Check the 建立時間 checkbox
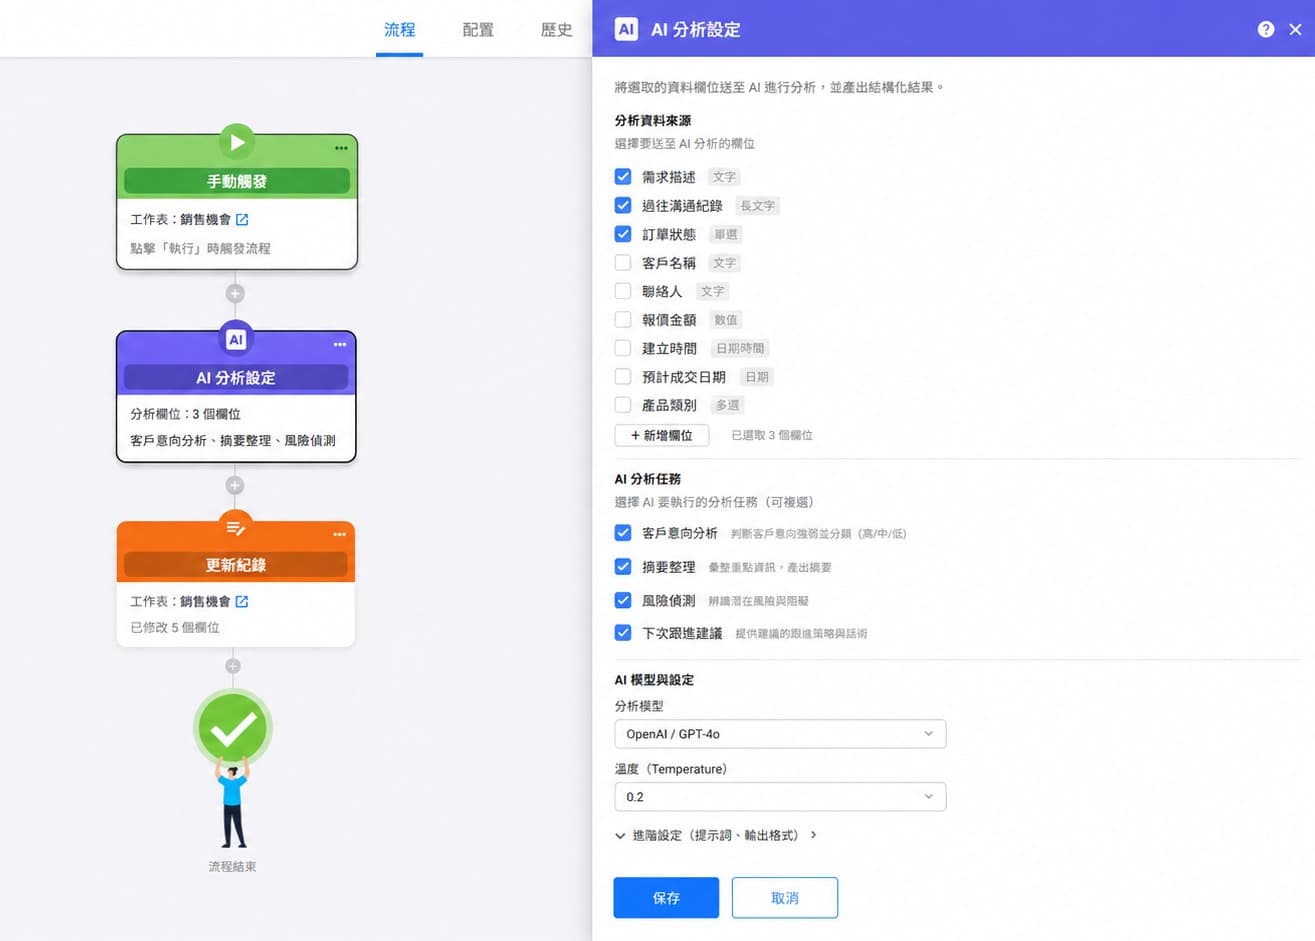Screen dimensions: 1315x941 623,348
